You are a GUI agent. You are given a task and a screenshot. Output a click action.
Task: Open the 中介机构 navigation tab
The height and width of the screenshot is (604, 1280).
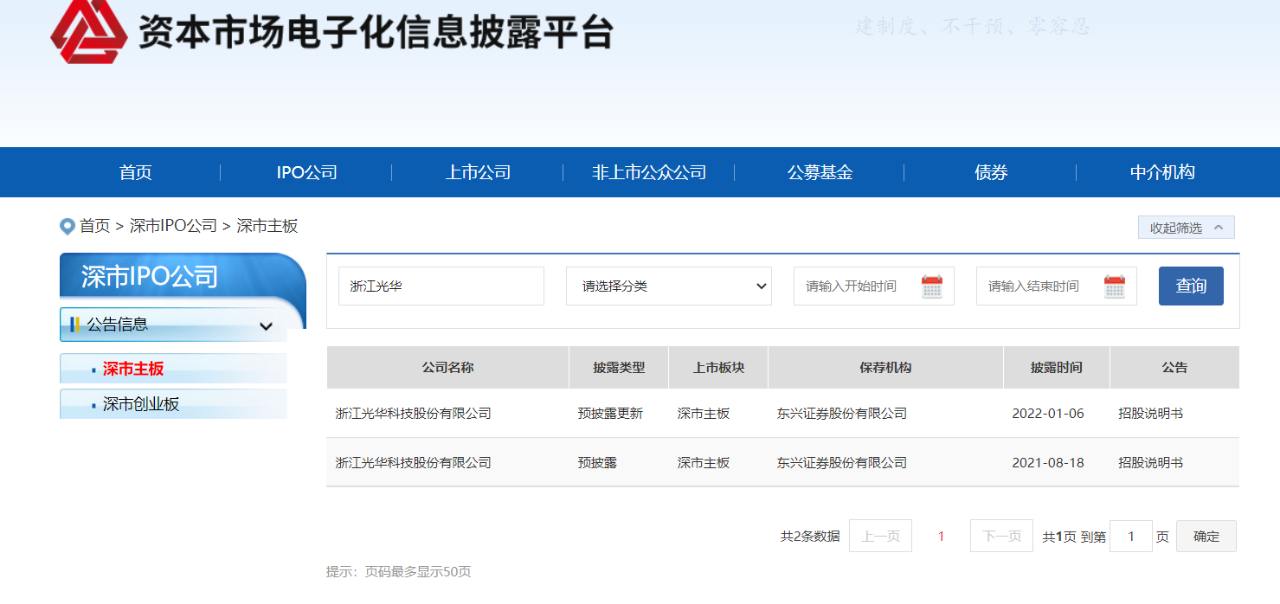pyautogui.click(x=1162, y=172)
